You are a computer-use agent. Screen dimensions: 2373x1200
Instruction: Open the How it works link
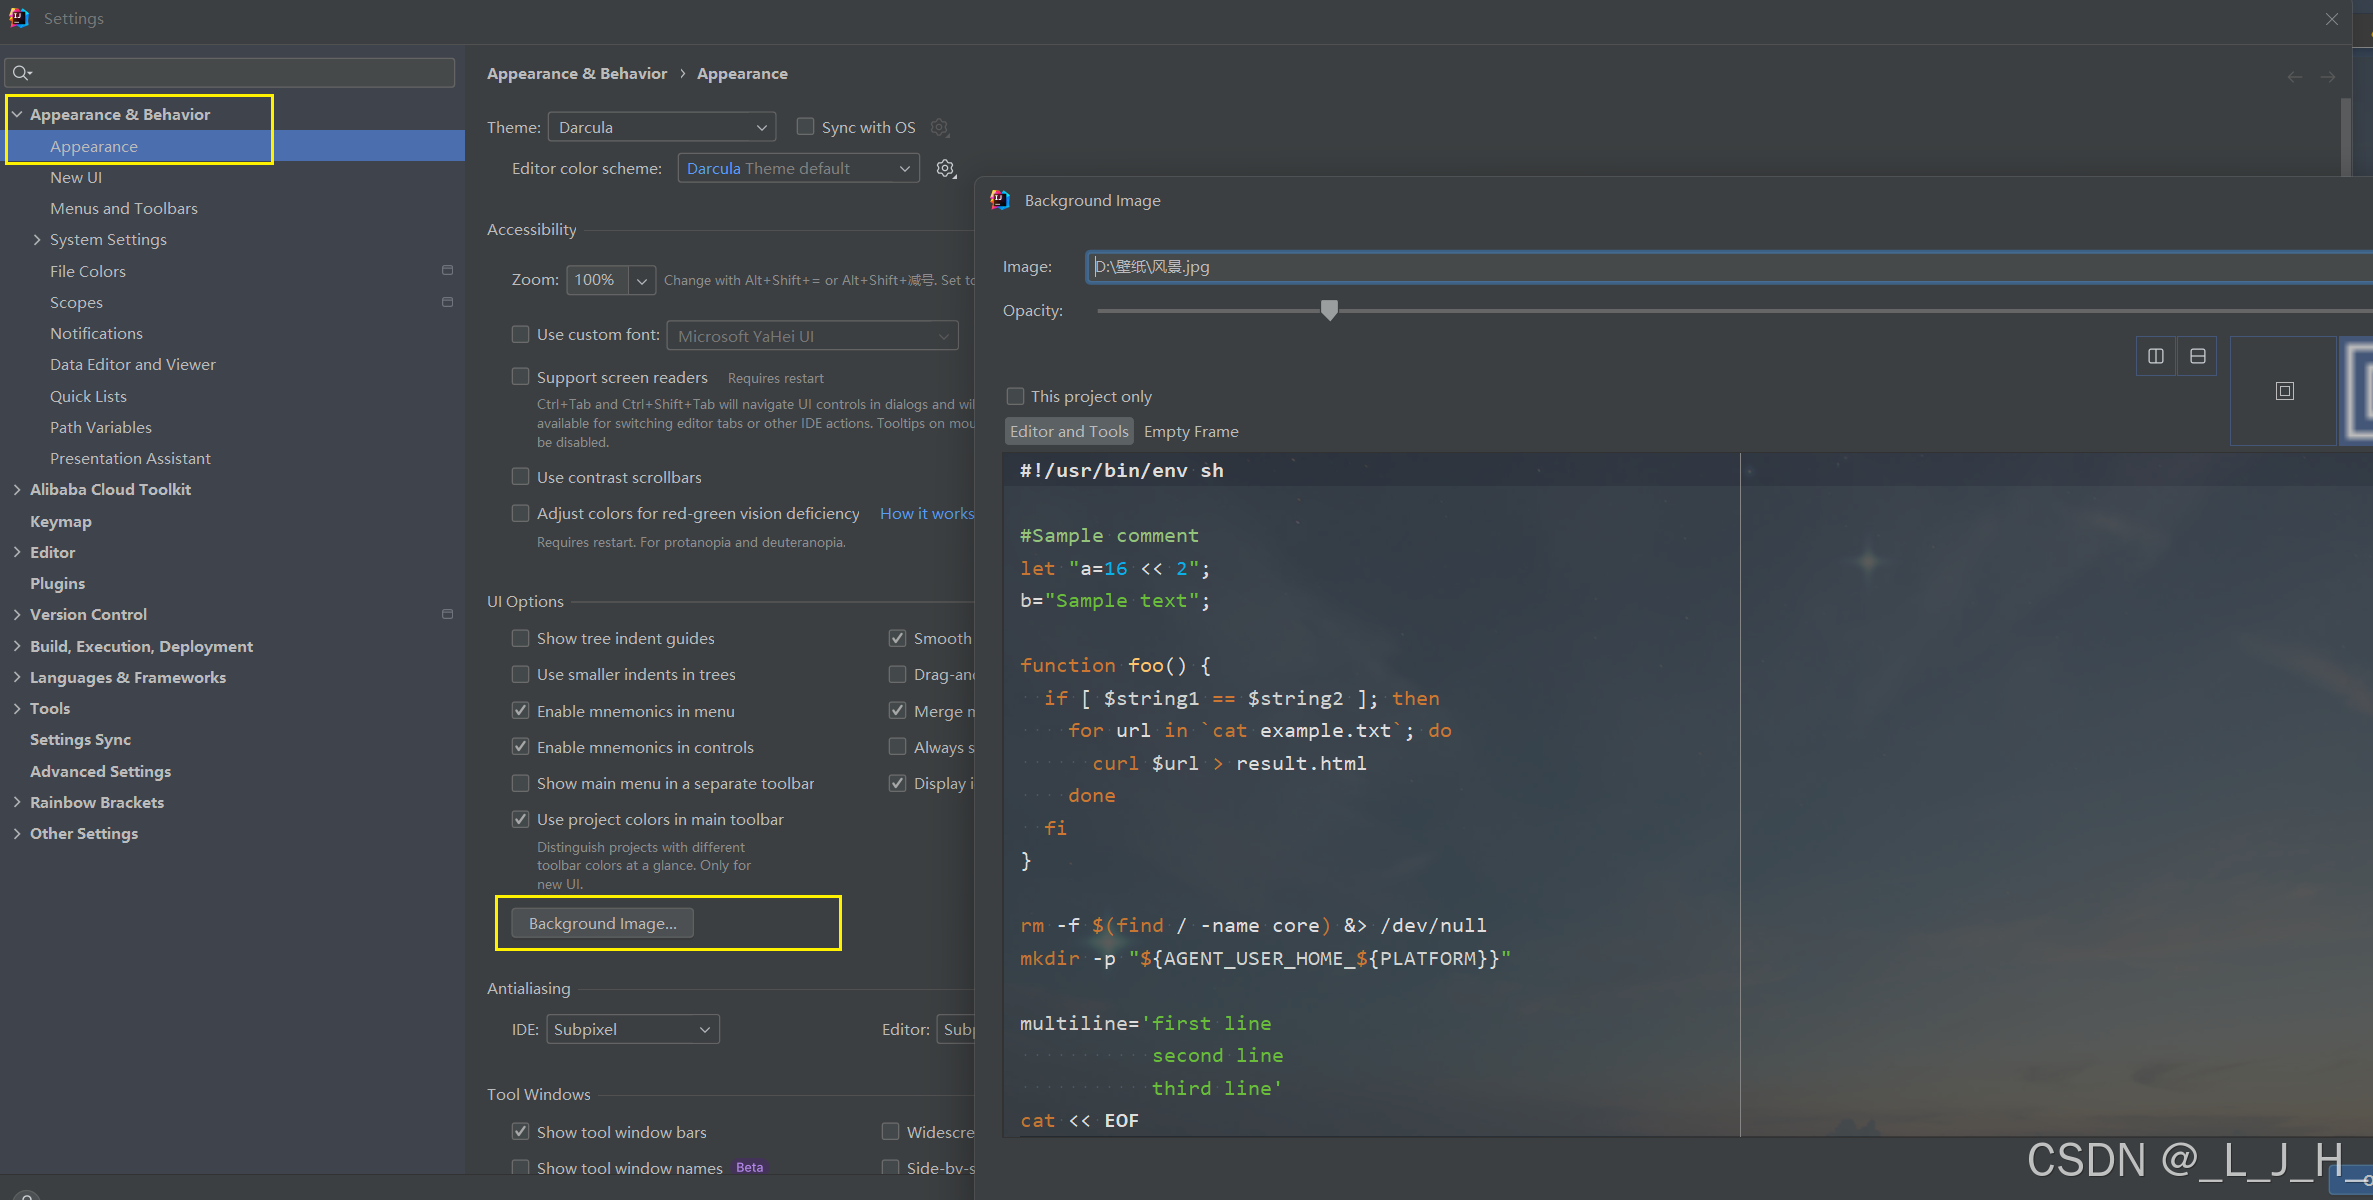(926, 513)
